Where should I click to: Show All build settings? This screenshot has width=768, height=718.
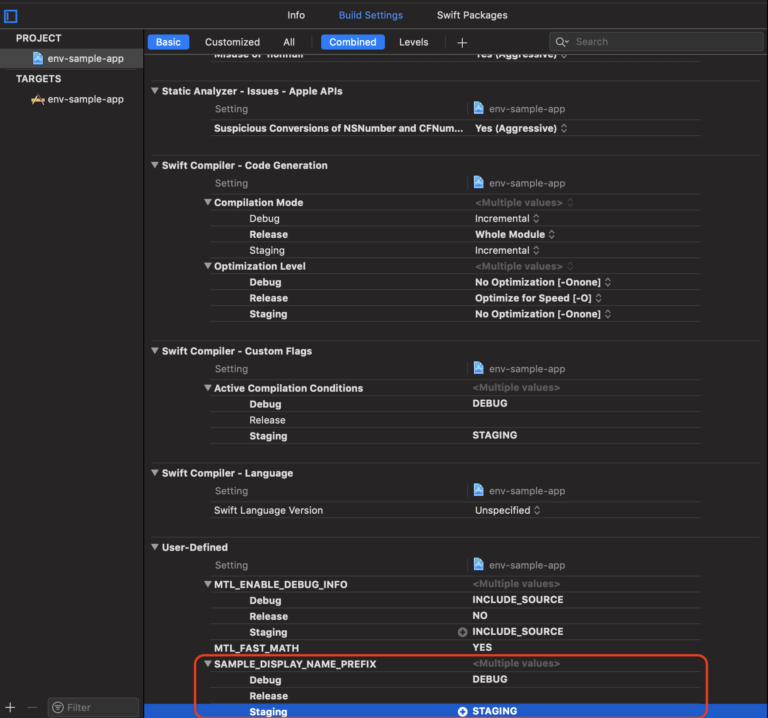click(x=289, y=42)
